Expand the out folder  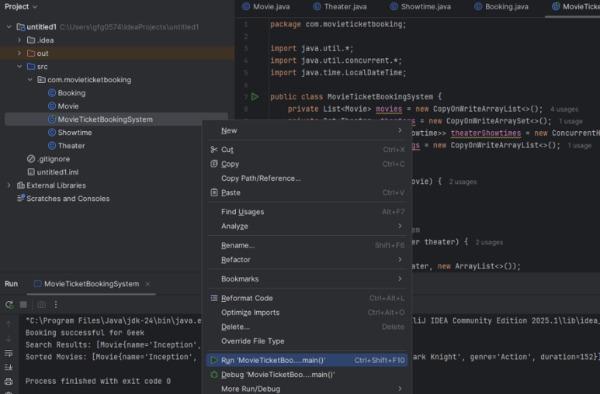20,53
